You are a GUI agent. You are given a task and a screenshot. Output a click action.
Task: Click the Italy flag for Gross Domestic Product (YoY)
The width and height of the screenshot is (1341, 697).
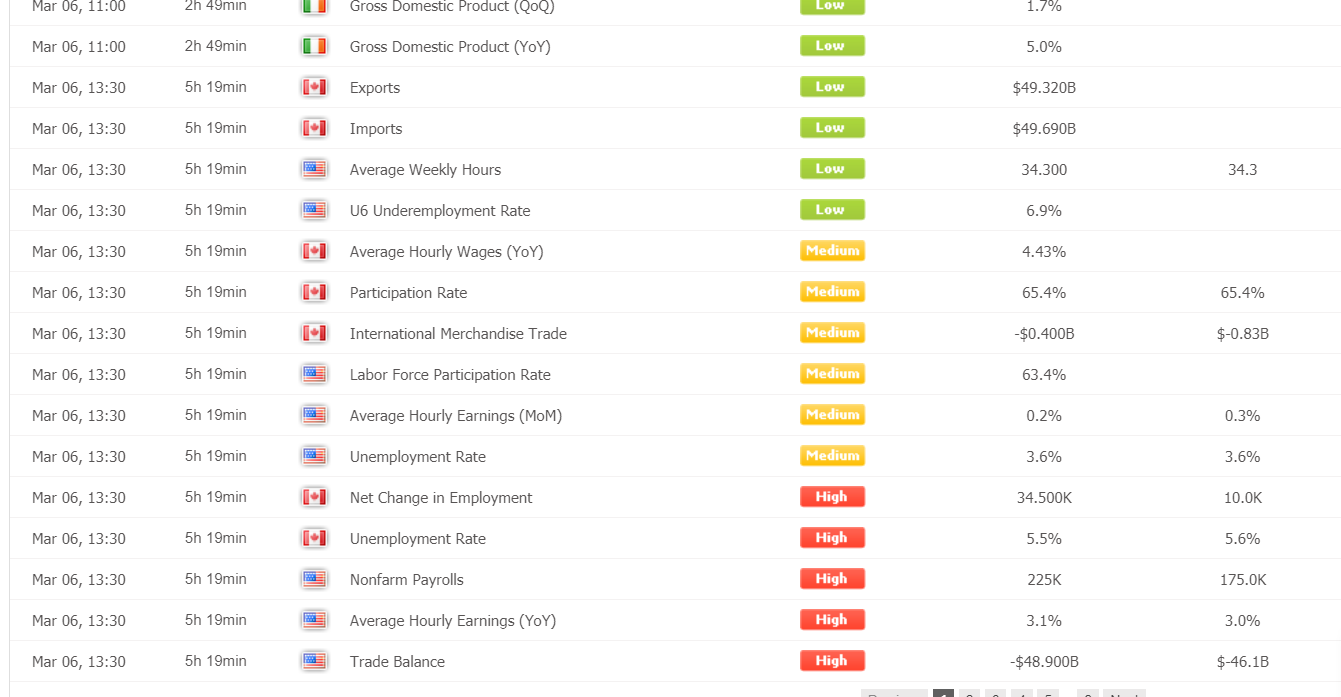point(314,46)
